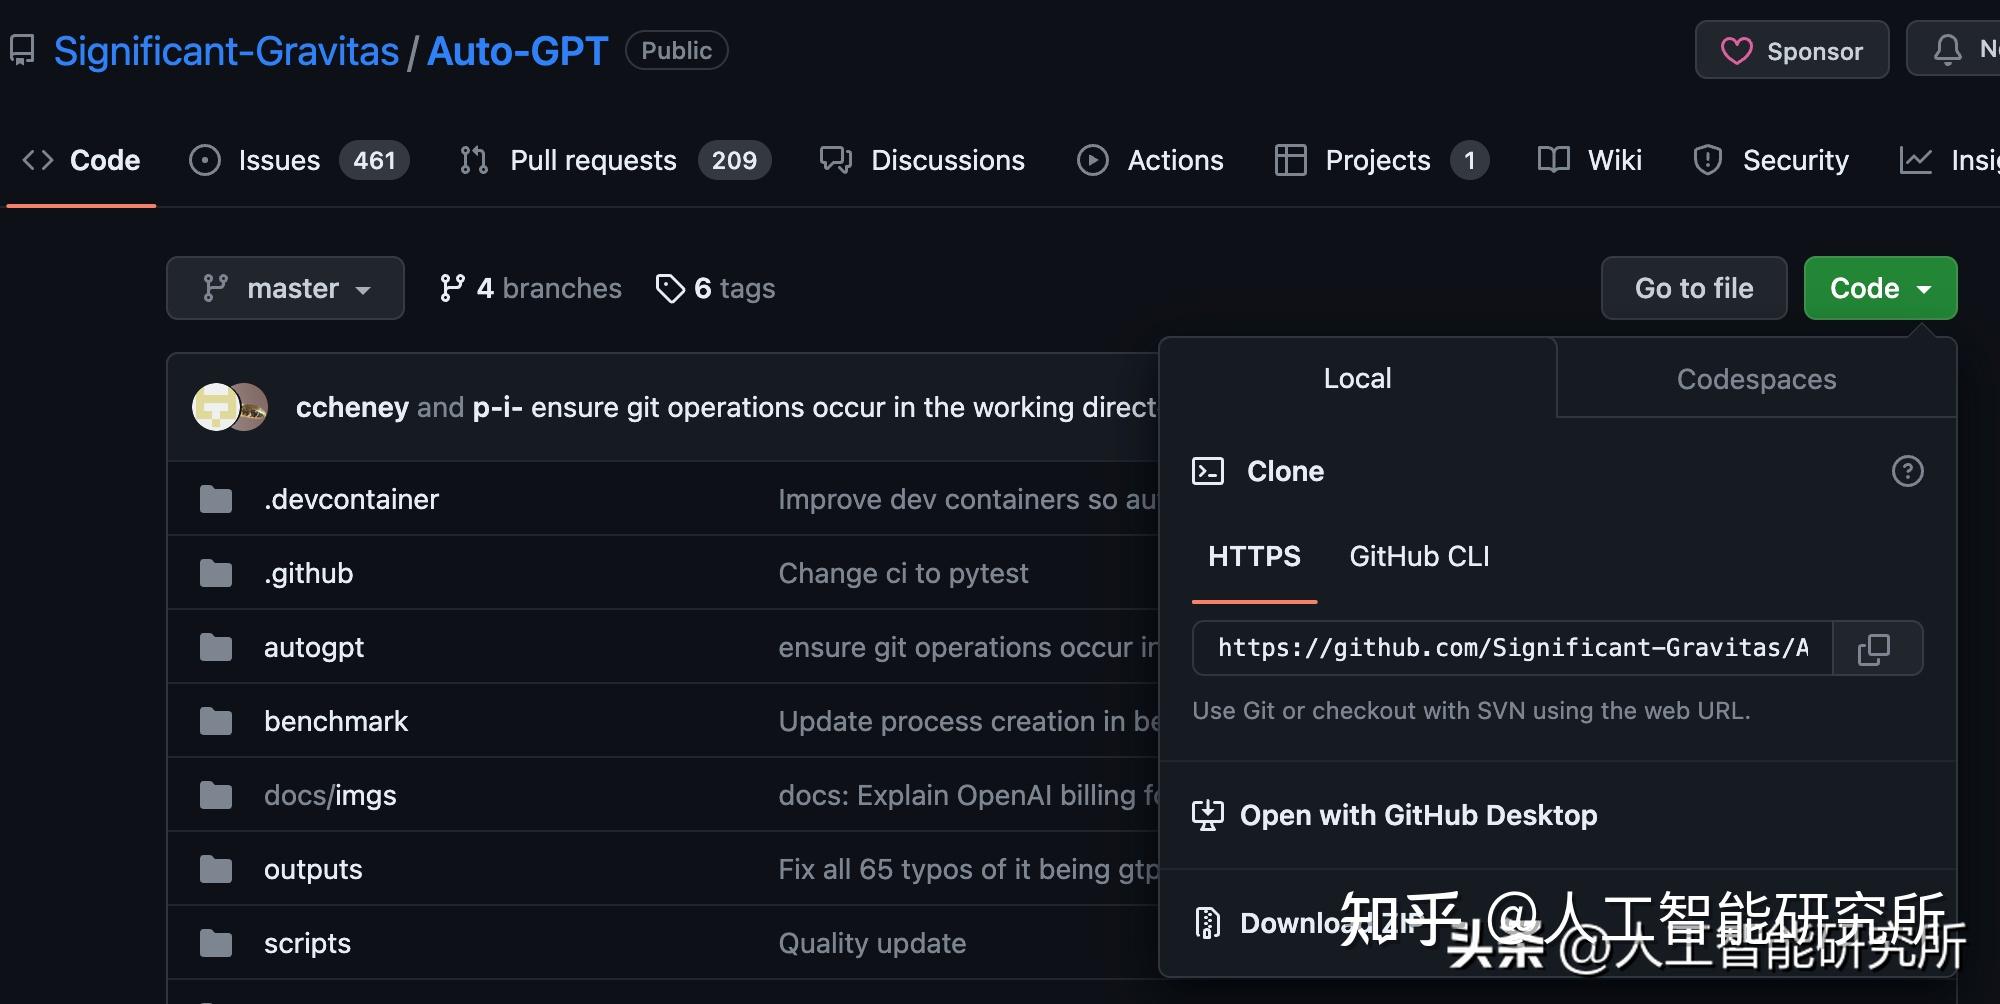Open the 'Update process creation' commit message

pos(968,721)
